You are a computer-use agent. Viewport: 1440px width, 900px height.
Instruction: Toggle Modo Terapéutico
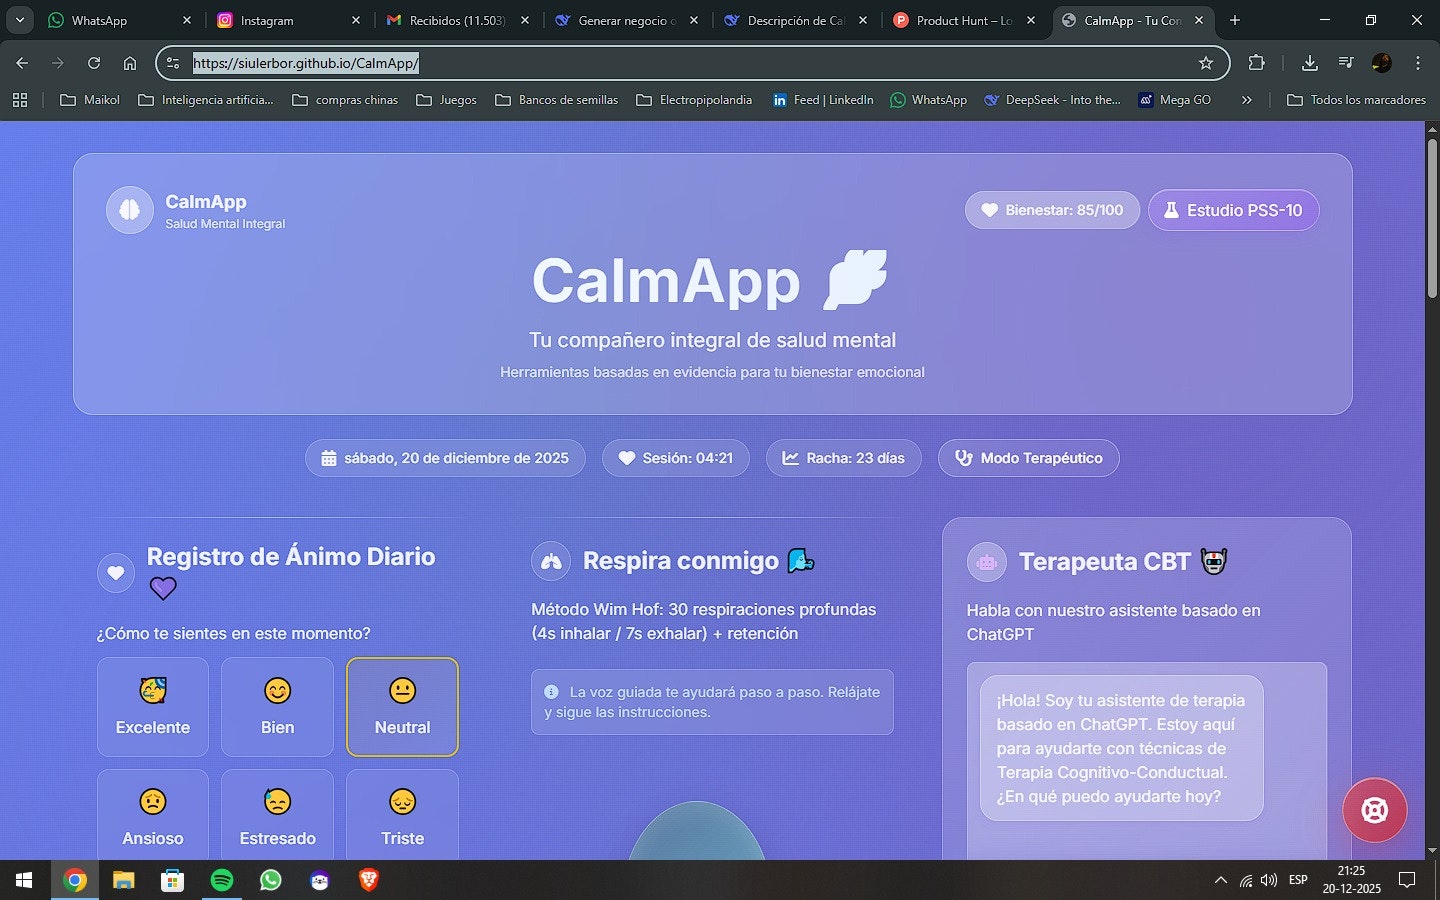tap(1028, 458)
